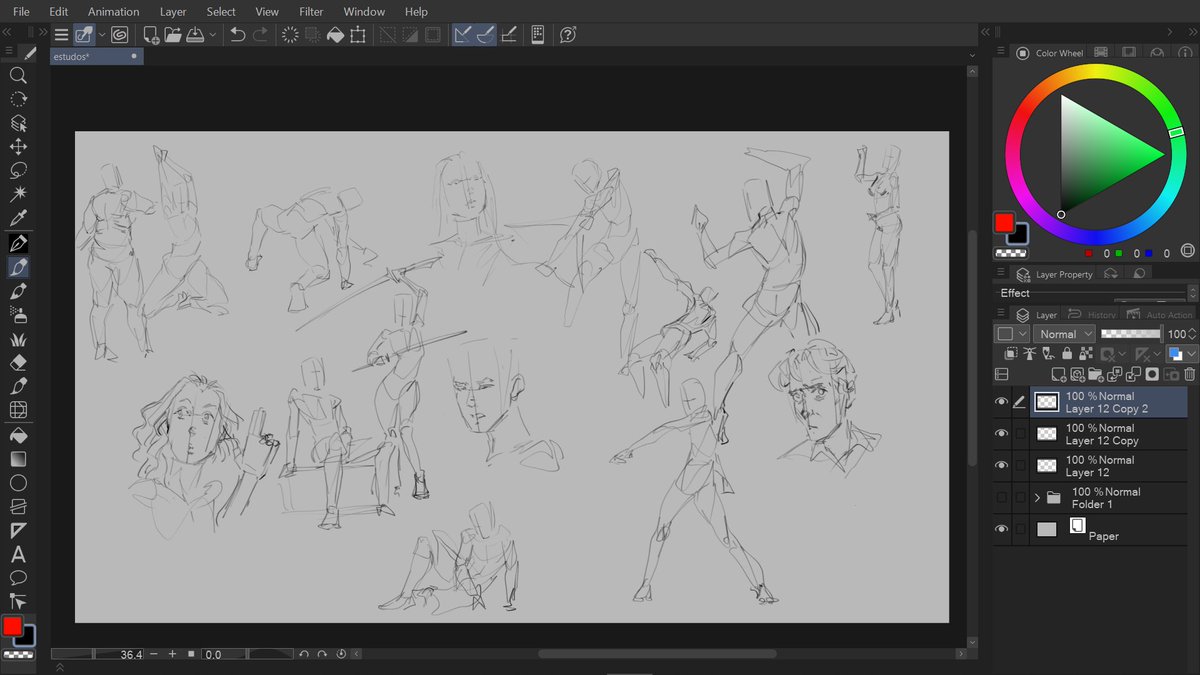Click the layer opacity slider
Screen dimensions: 1200x675
click(x=1132, y=334)
